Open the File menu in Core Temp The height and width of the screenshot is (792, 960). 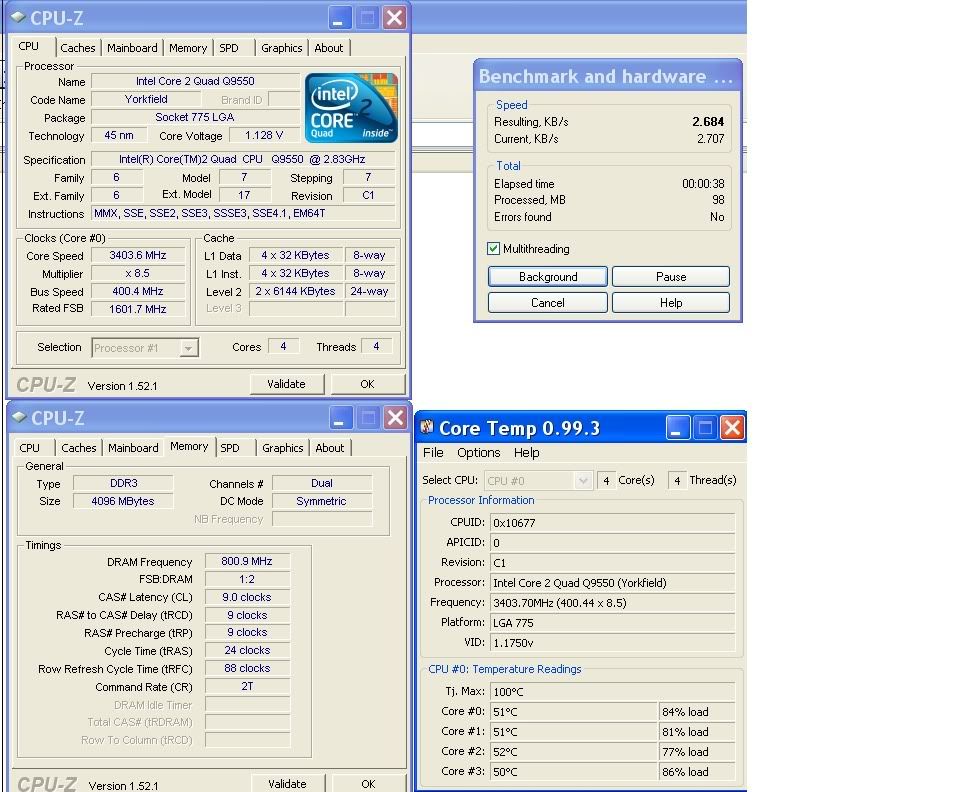click(x=433, y=452)
